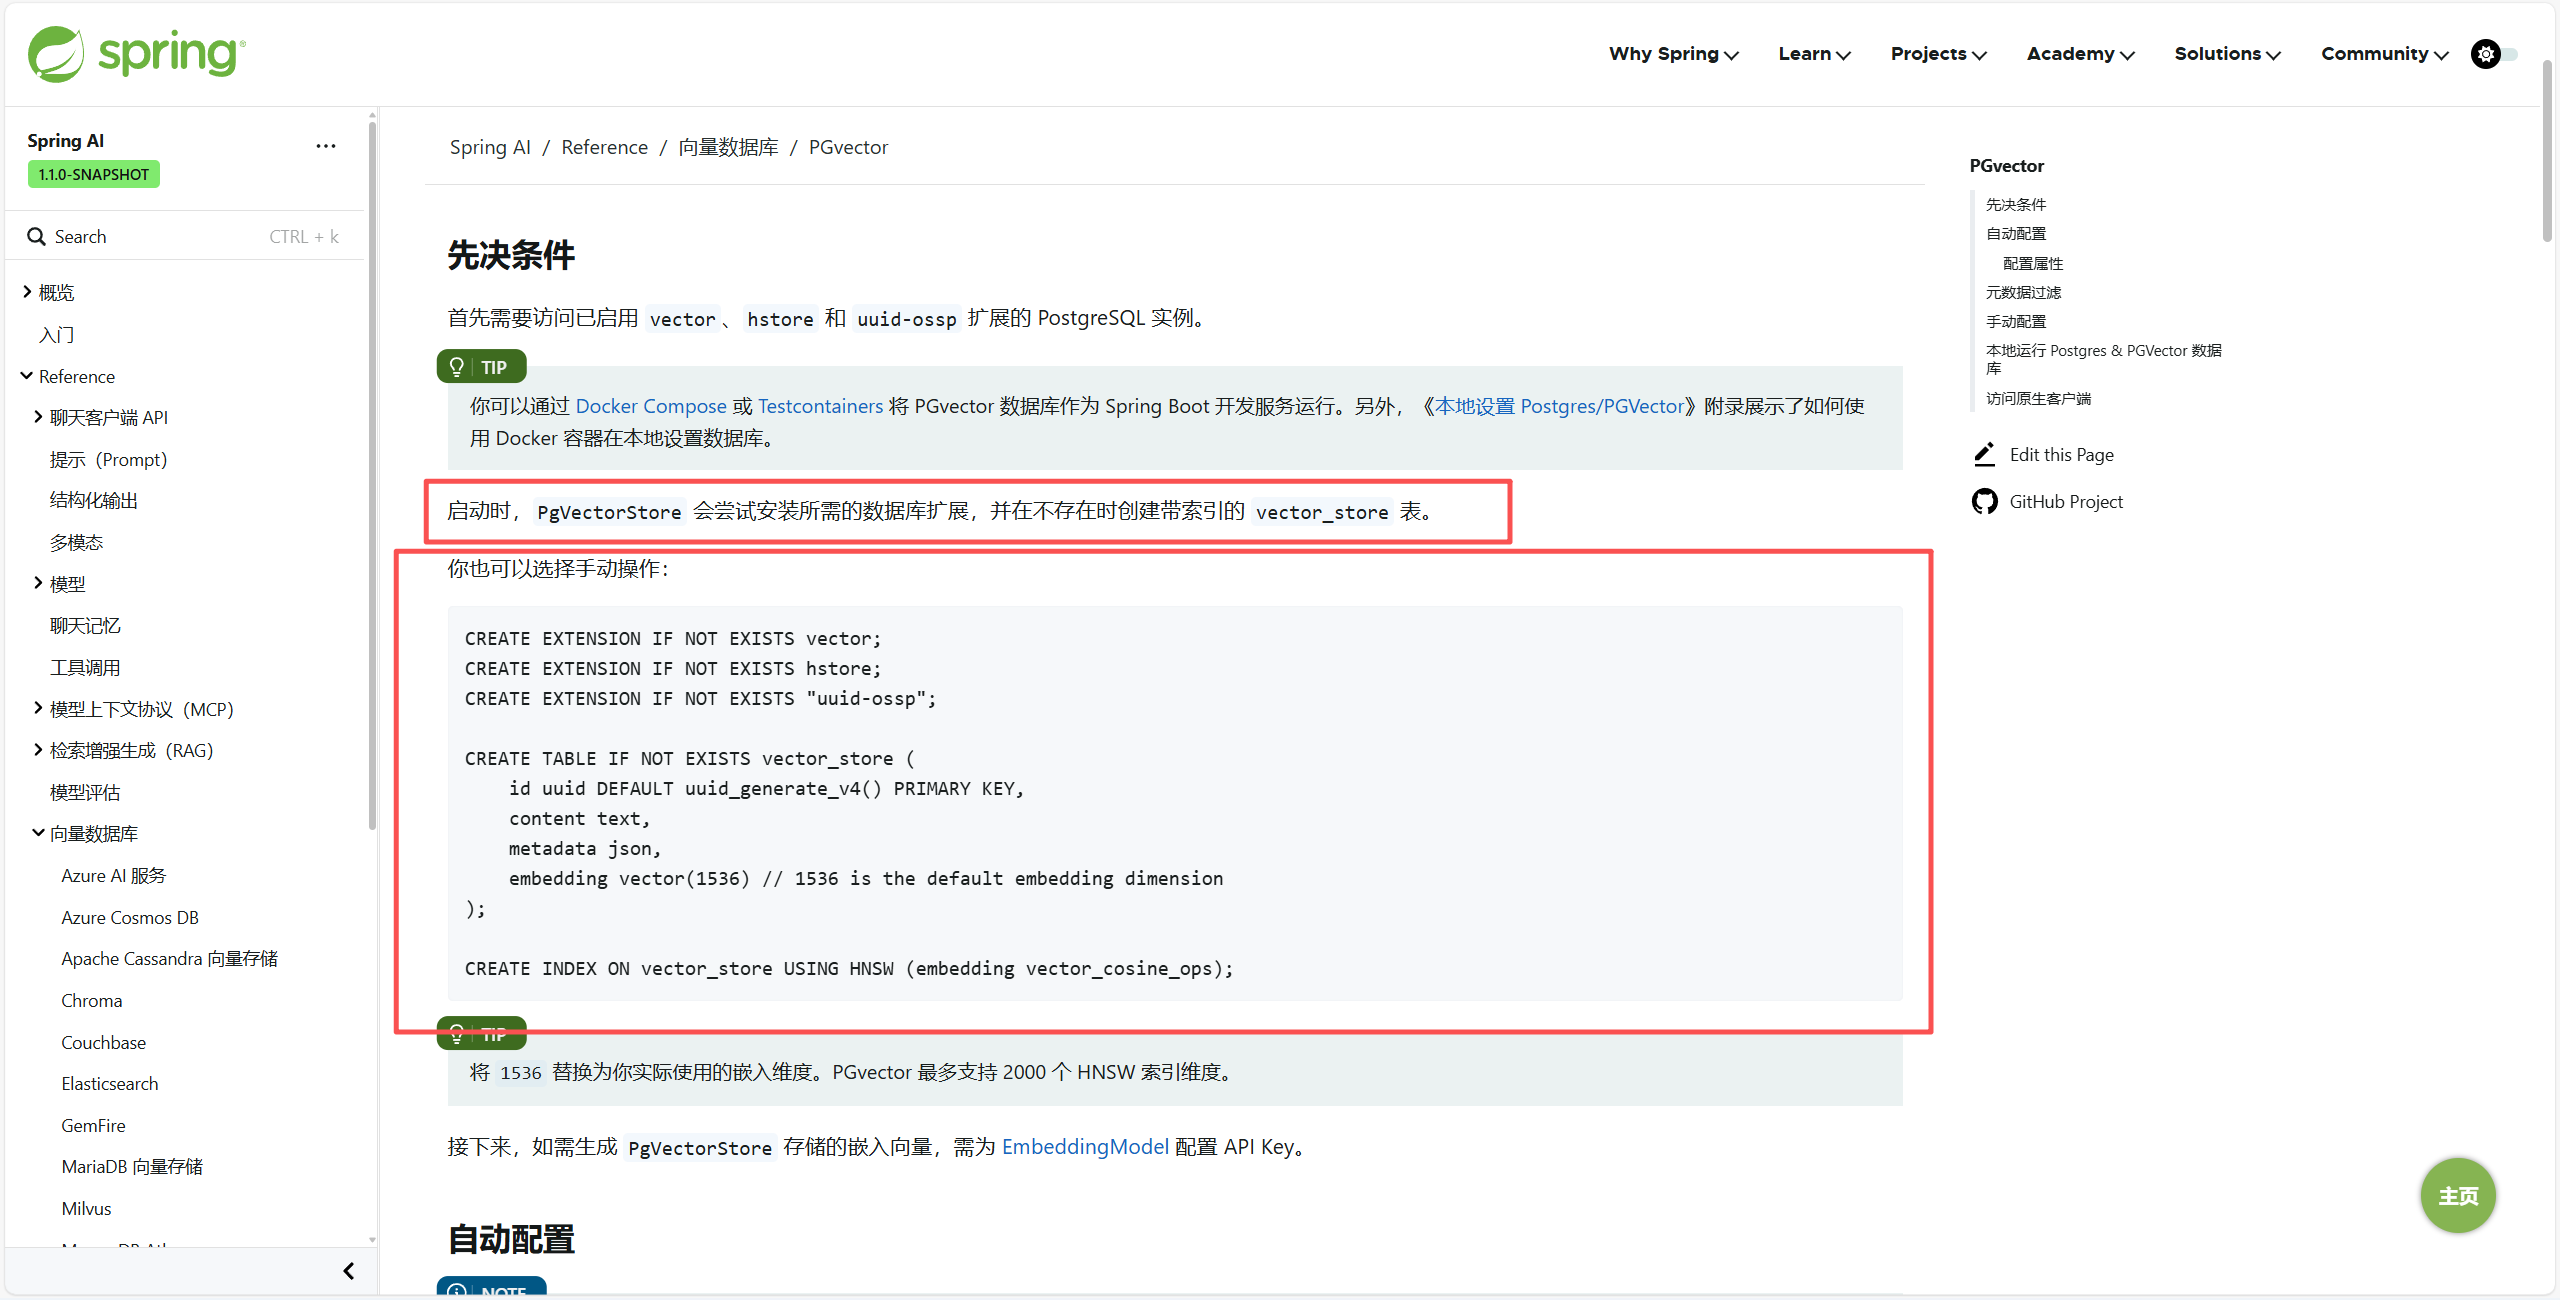Collapse the 向量数据库 tree section
2560x1300 pixels.
coord(38,833)
